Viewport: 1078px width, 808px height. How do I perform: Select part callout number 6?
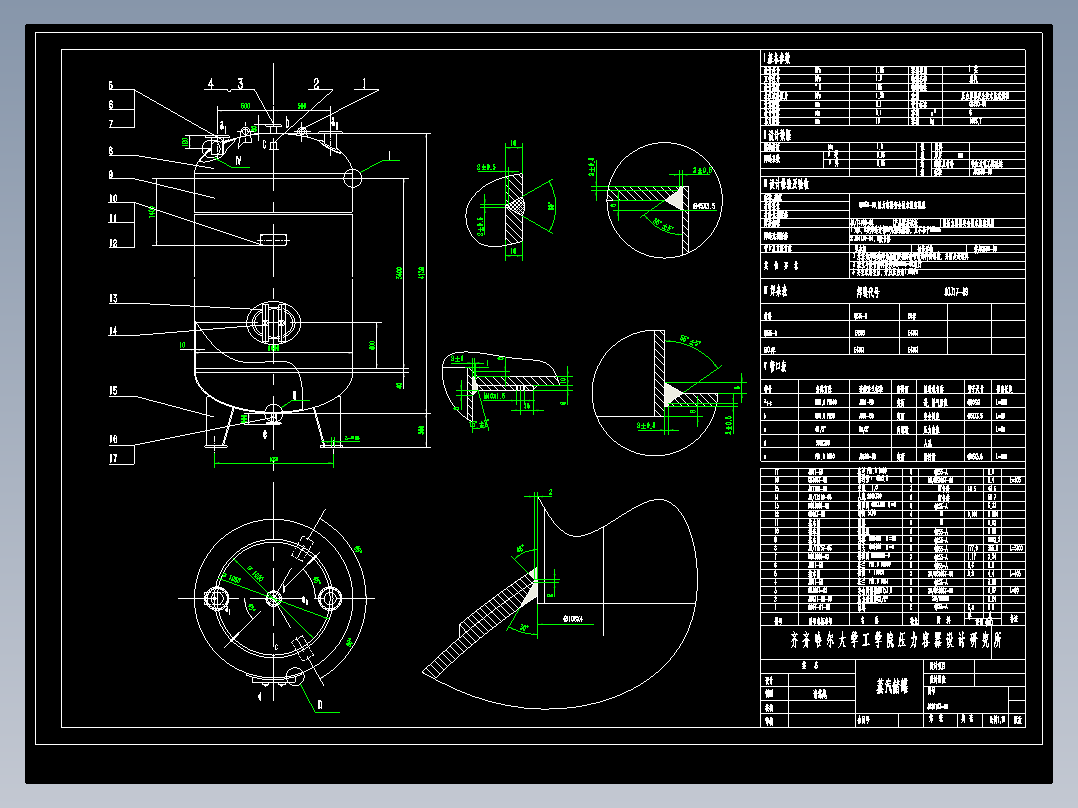[111, 105]
